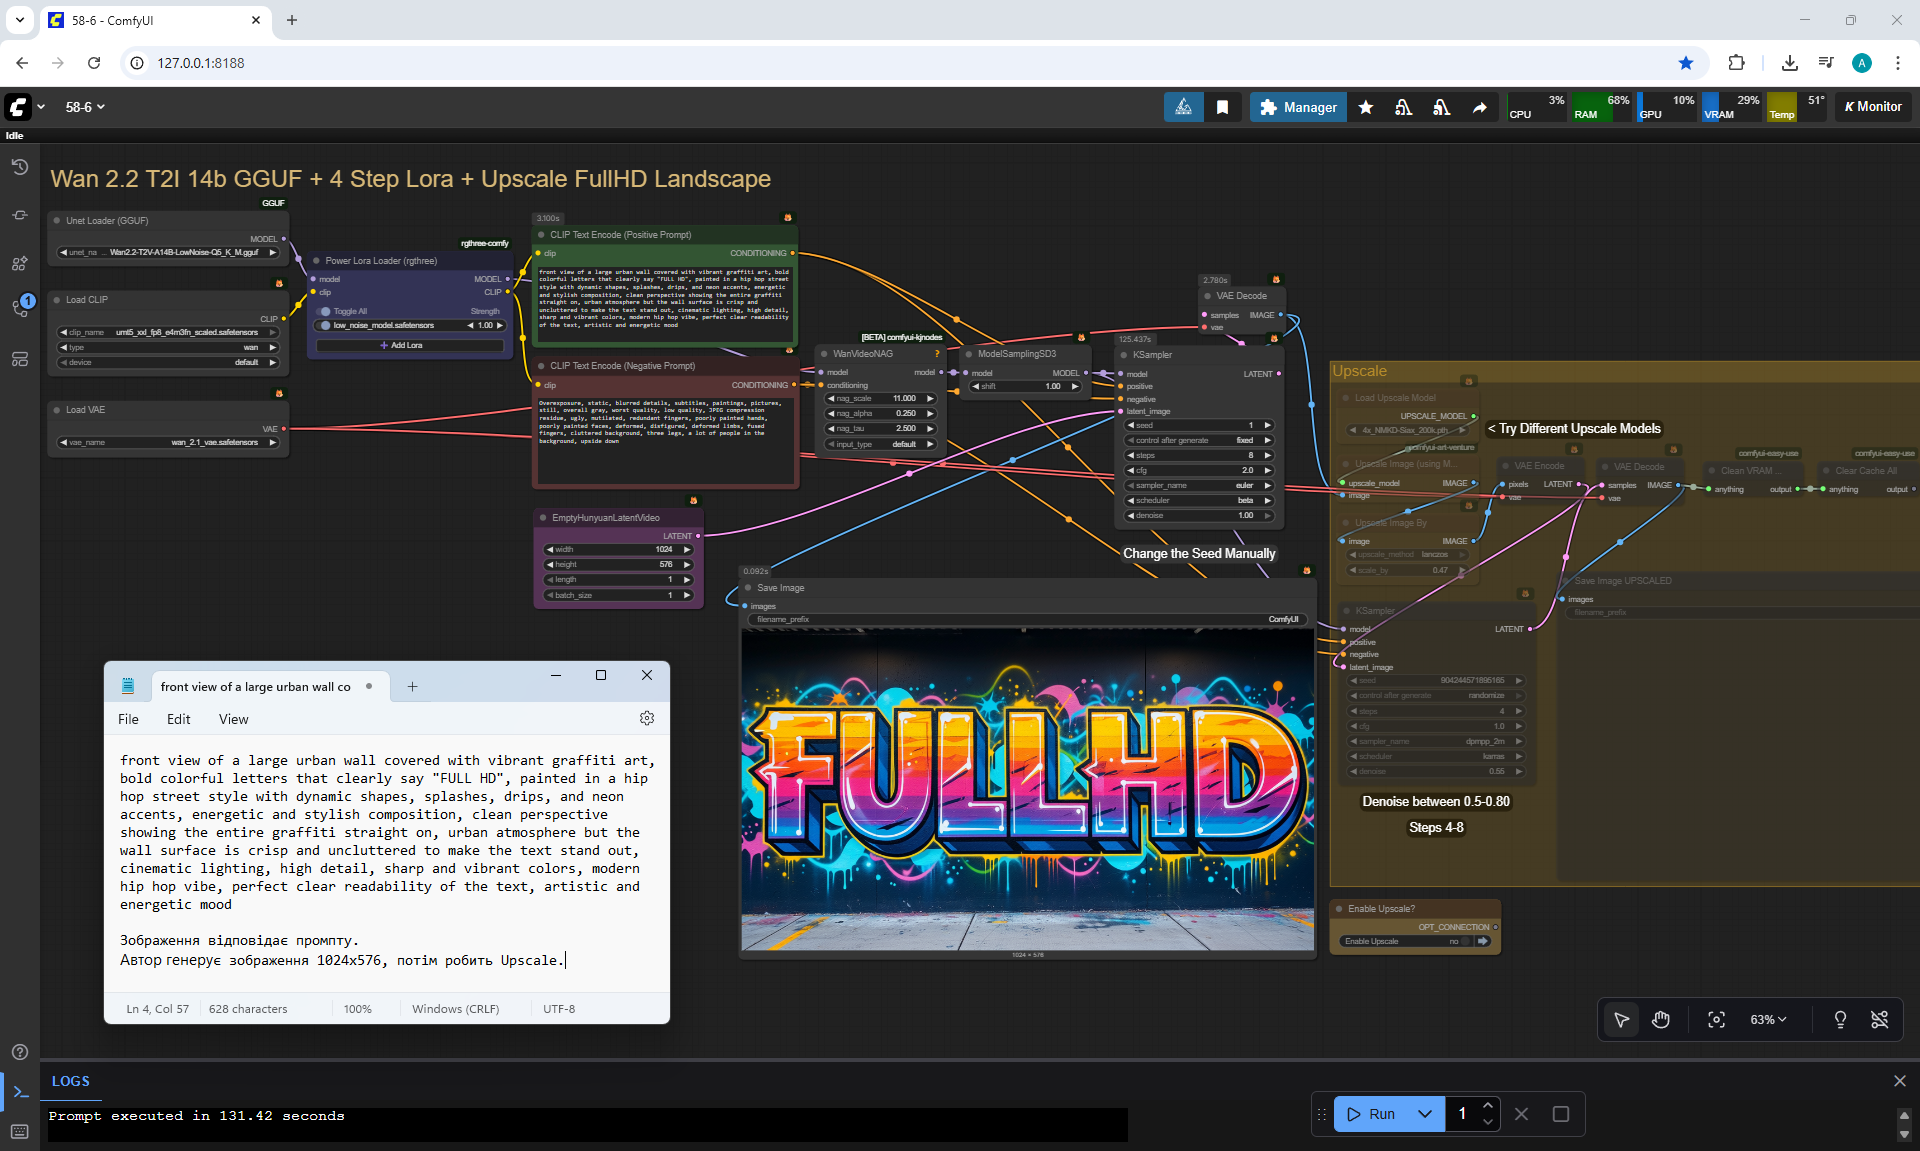Toggle All switch in Power Lora Loader
Screen dimensions: 1920x1151
click(325, 311)
